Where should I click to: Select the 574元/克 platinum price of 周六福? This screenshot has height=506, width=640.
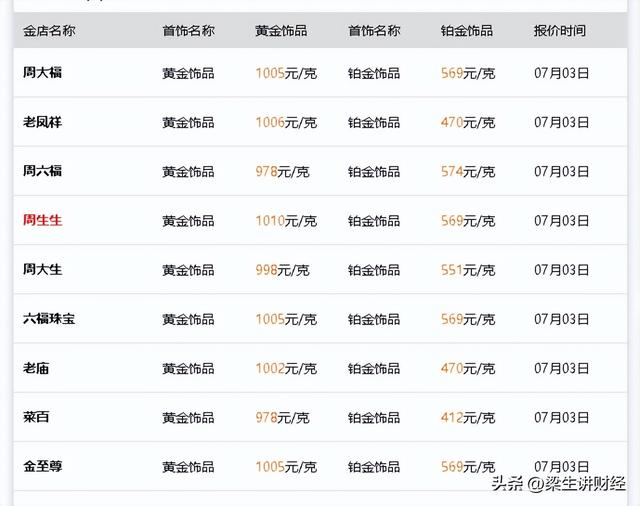pos(468,171)
